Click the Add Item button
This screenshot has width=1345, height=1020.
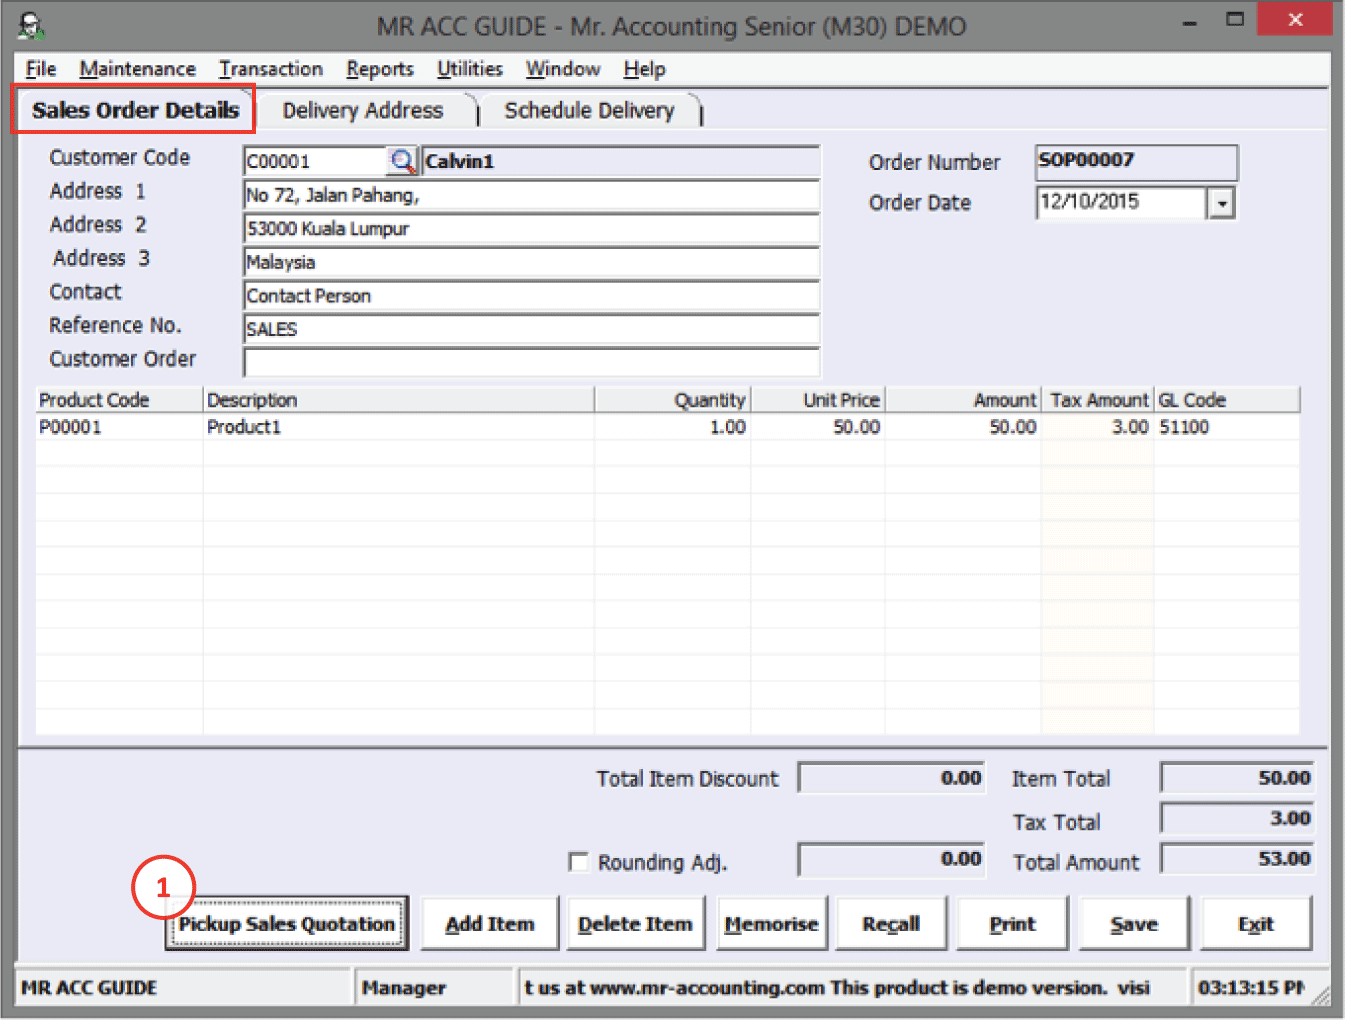point(490,924)
